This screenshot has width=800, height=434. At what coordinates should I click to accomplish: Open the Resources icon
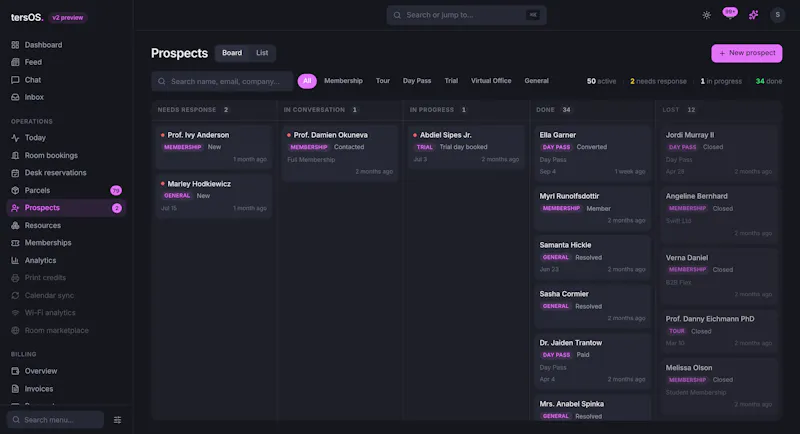point(15,225)
